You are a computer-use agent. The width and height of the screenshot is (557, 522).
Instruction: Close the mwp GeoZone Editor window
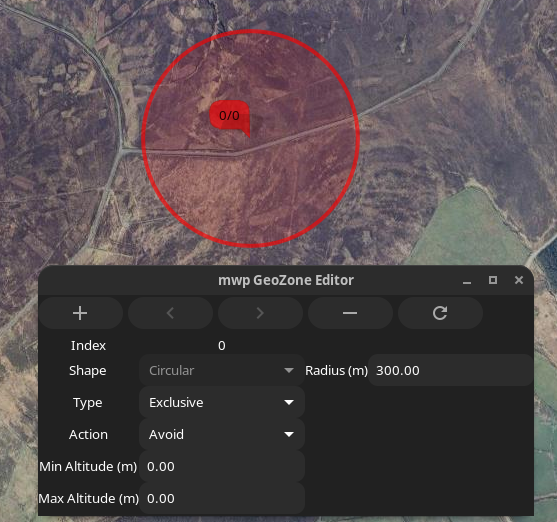pos(519,280)
